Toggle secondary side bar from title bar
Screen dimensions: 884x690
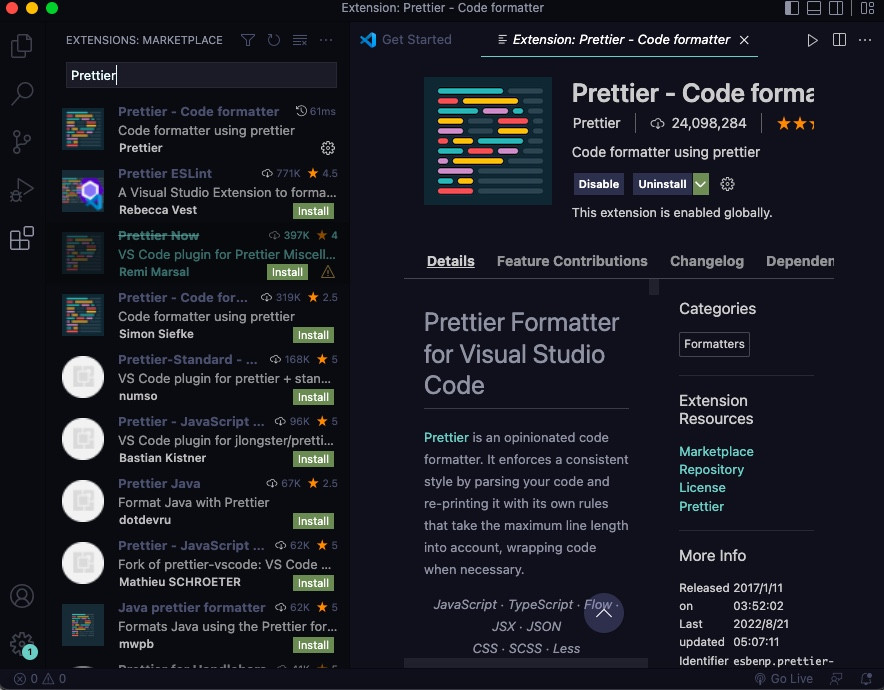point(836,8)
